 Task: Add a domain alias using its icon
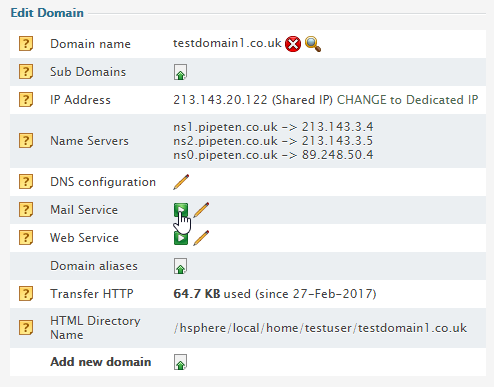[180, 266]
